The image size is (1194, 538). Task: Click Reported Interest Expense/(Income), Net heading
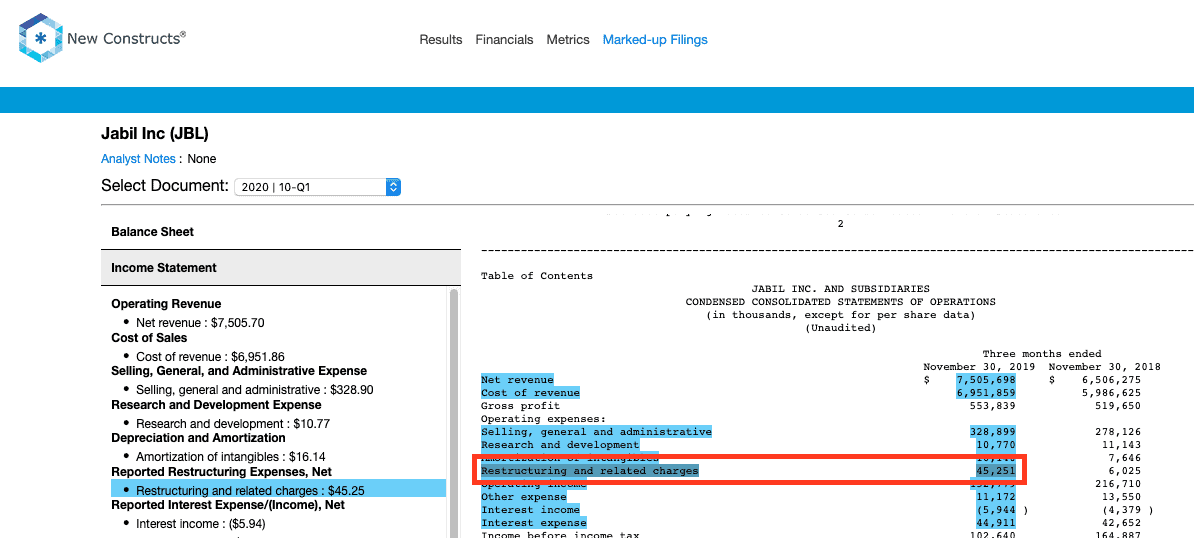pos(228,505)
